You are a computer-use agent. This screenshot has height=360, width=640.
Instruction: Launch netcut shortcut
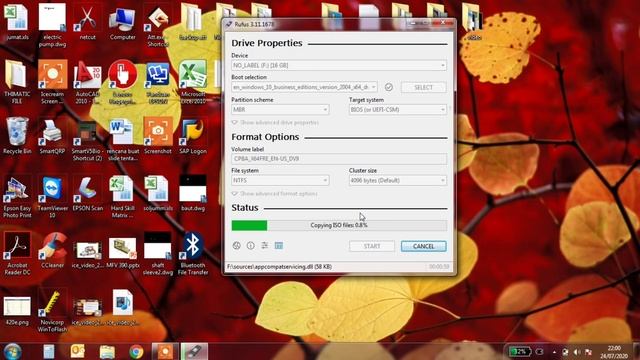[x=87, y=23]
